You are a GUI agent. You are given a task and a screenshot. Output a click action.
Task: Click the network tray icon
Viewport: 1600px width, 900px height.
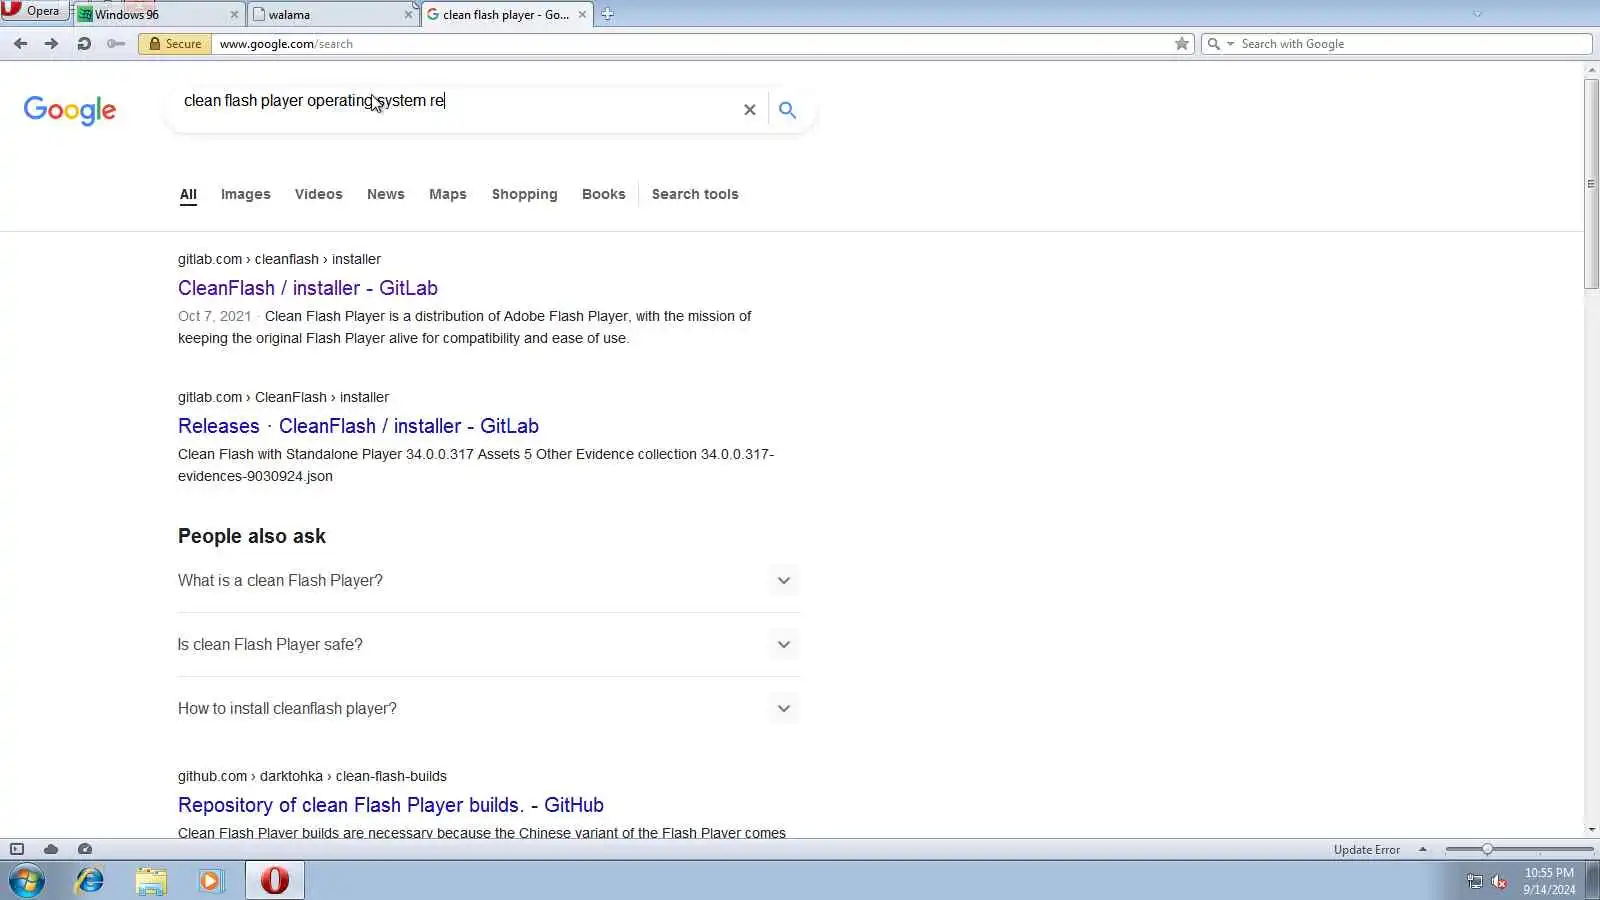pos(1474,881)
